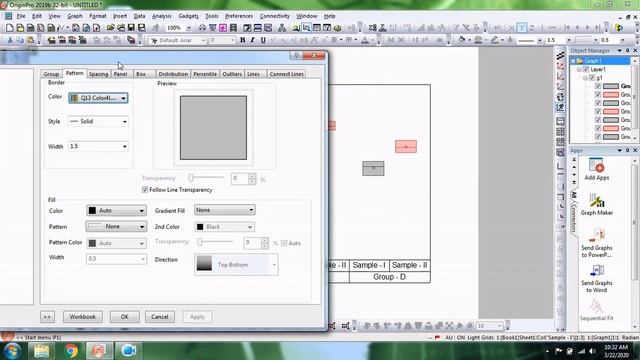The height and width of the screenshot is (360, 640).
Task: Click the pink box in Group D graph
Action: pyautogui.click(x=406, y=147)
